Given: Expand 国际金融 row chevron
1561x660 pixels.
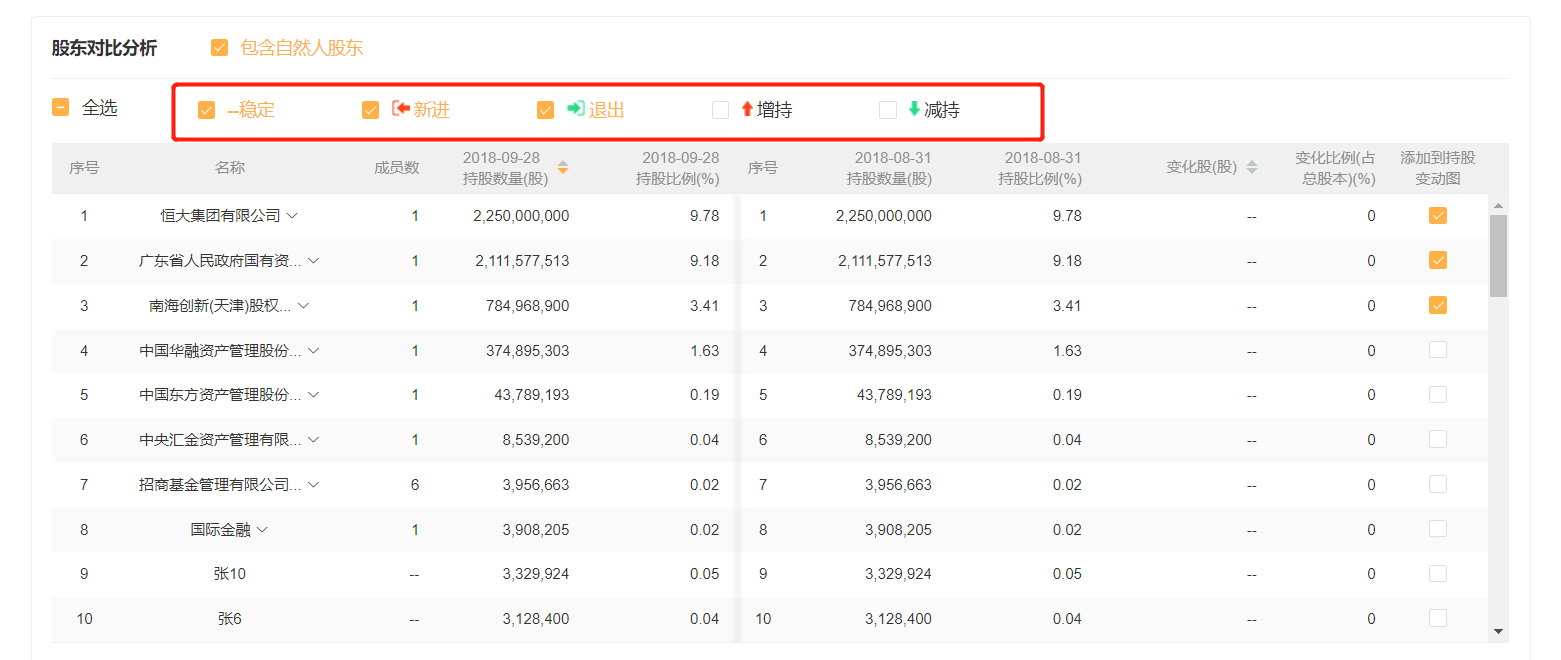Looking at the screenshot, I should pyautogui.click(x=262, y=530).
